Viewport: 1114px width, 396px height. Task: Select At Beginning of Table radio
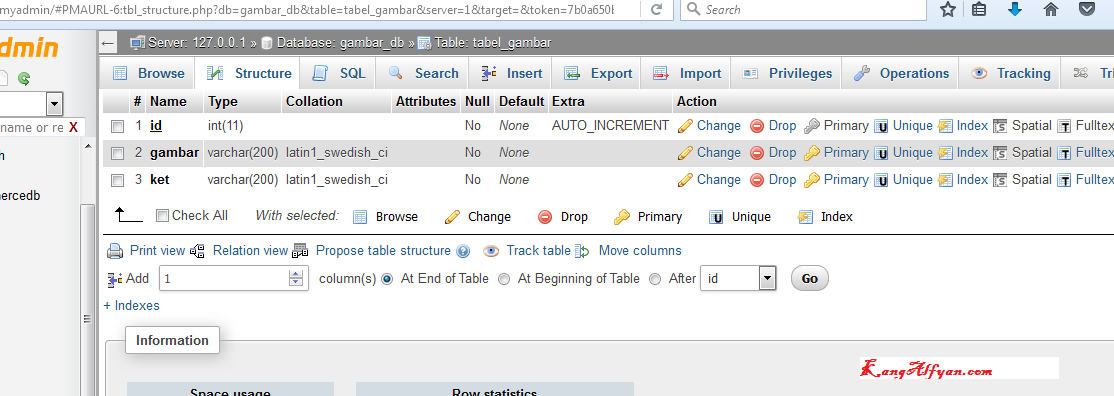(504, 279)
